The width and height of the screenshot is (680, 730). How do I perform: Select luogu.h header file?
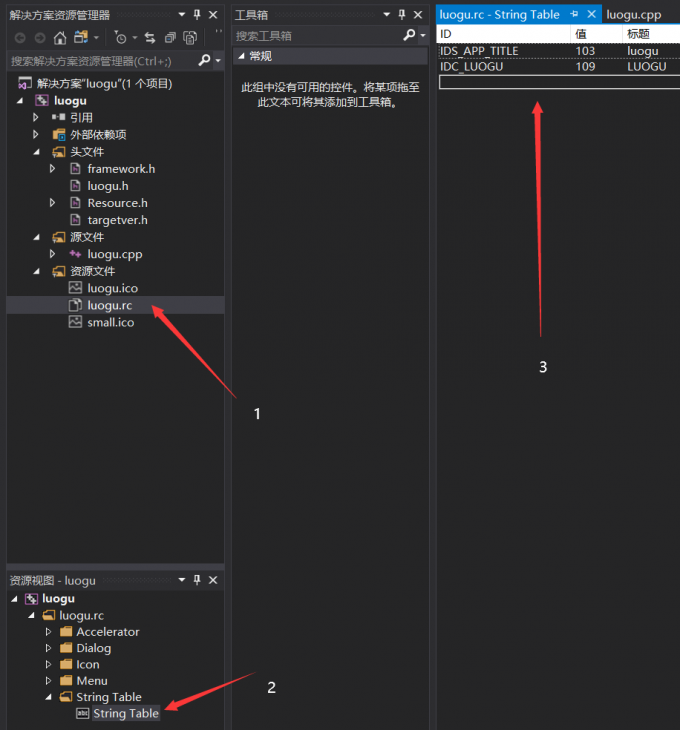coord(108,186)
